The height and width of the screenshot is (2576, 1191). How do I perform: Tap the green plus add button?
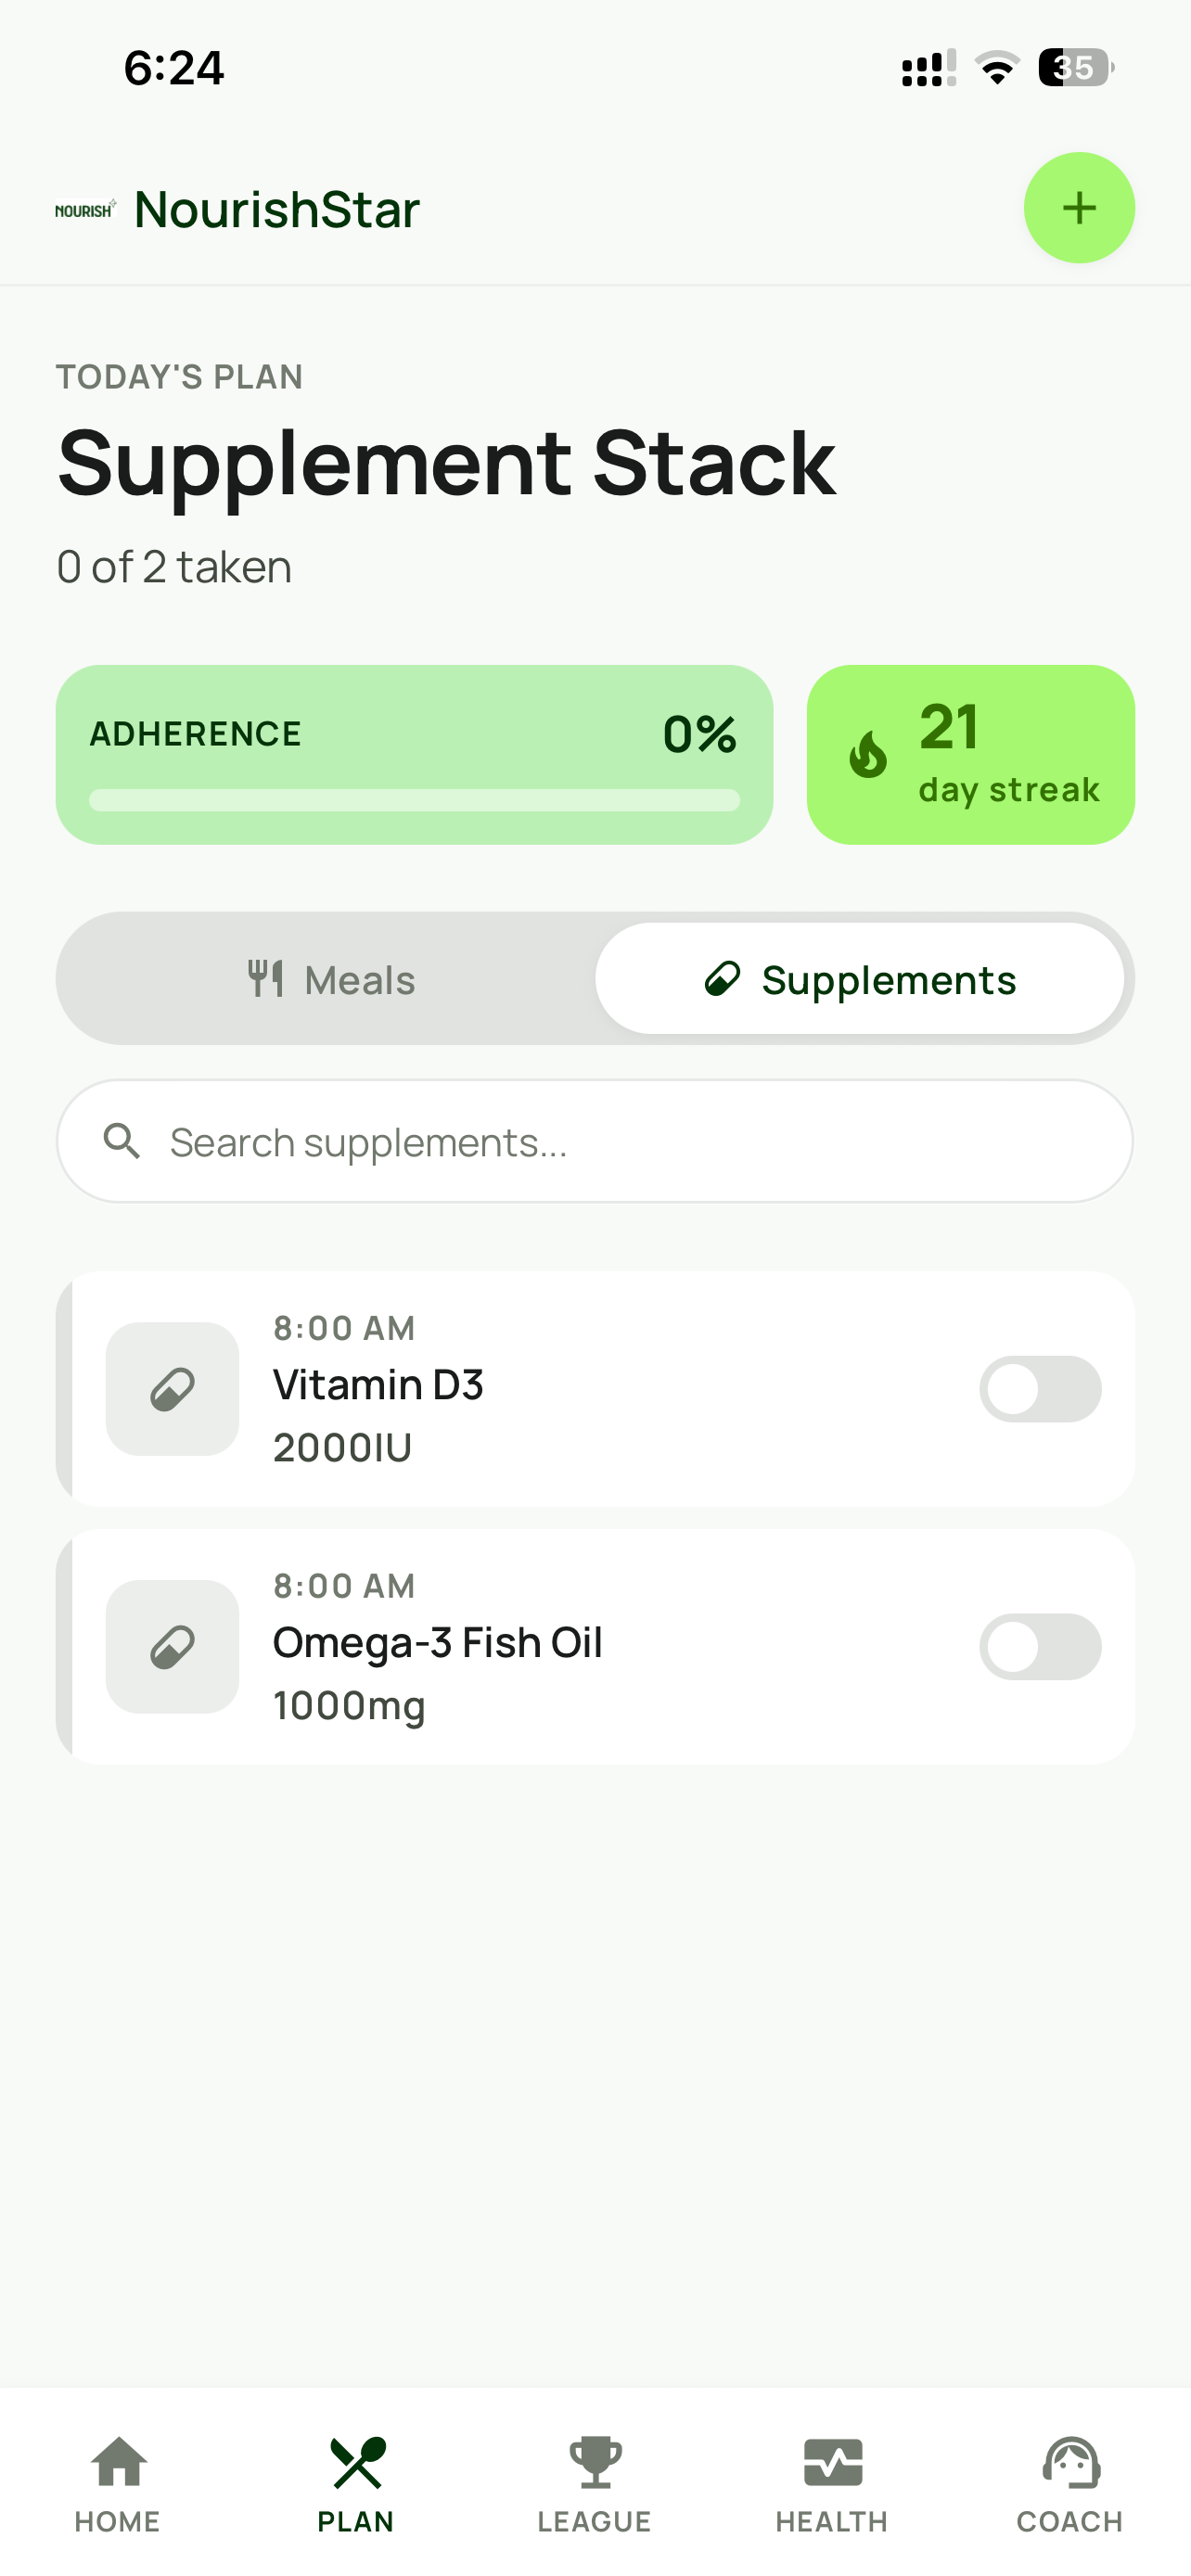(1078, 208)
